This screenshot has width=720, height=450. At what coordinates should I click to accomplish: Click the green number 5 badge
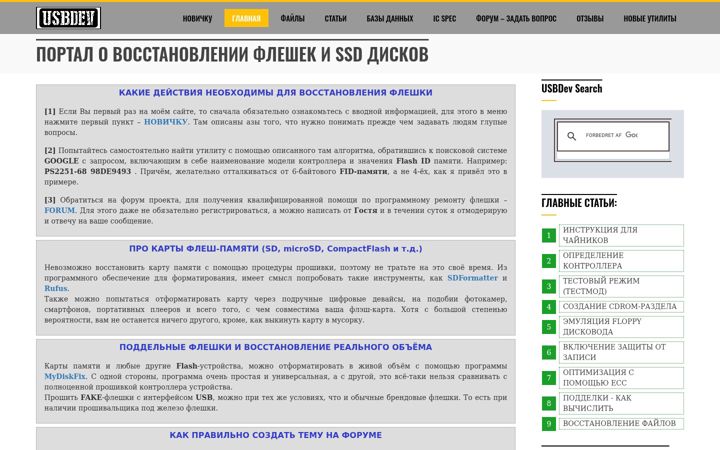548,326
